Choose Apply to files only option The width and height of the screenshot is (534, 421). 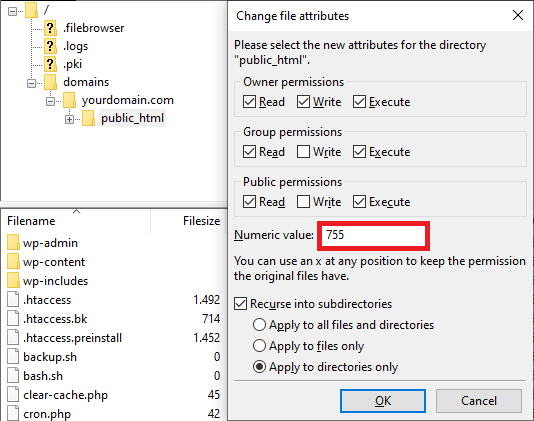(259, 346)
